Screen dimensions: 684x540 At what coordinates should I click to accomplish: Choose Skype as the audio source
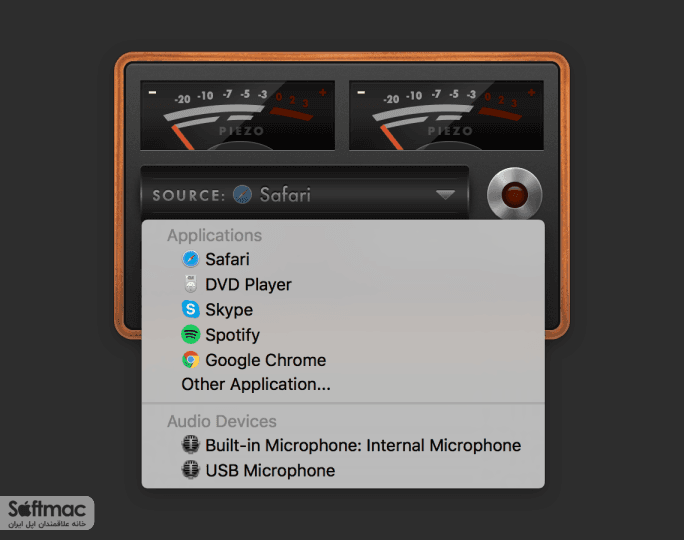click(x=229, y=310)
